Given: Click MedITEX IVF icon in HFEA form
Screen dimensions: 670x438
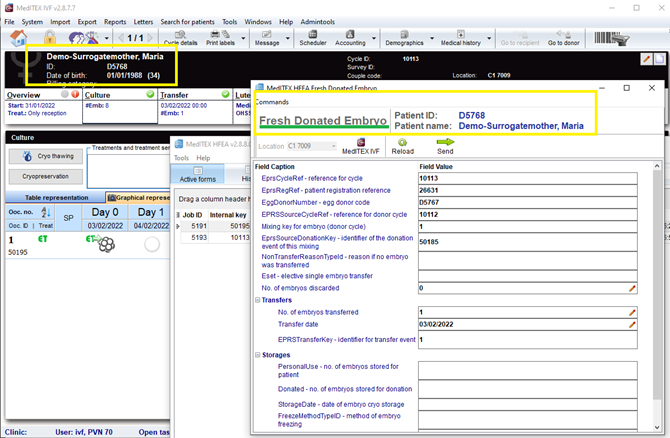Looking at the screenshot, I should (361, 146).
